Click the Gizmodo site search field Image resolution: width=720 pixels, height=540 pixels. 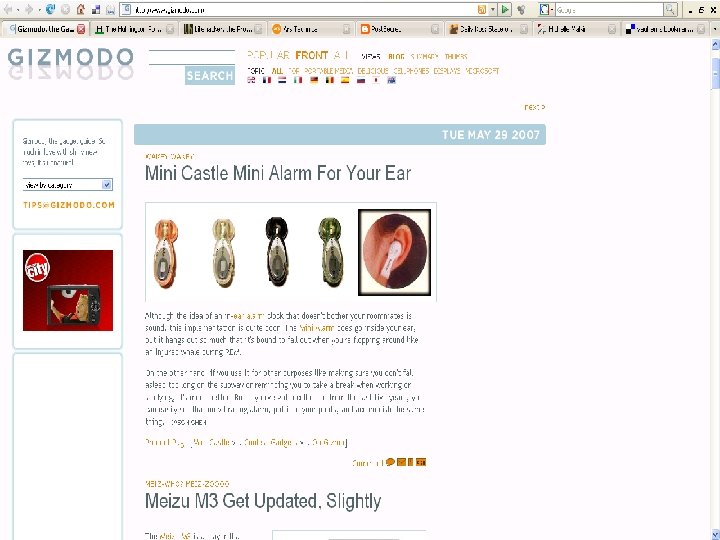tap(192, 57)
